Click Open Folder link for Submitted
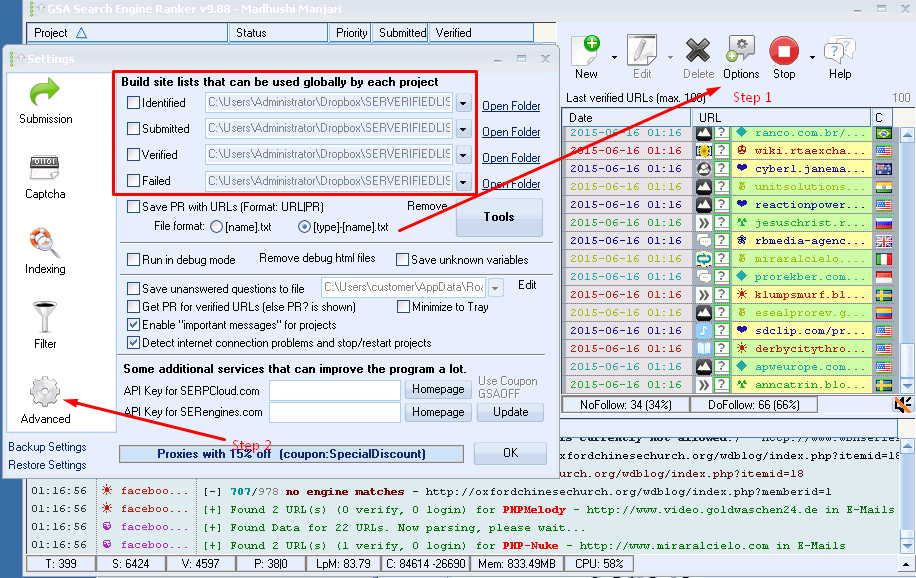This screenshot has height=578, width=916. 511,132
